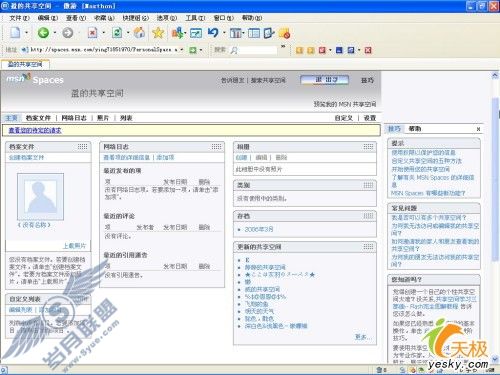
Task: Click the 创建 link in the 相册 module
Action: 241,157
